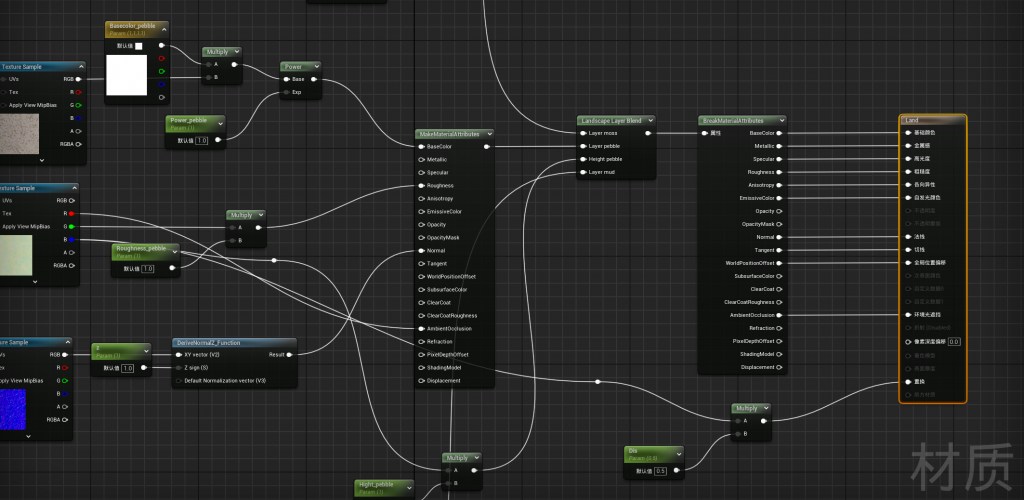1024x500 pixels.
Task: Click the 像素深度偏移 0.0 value field
Action: coord(954,341)
